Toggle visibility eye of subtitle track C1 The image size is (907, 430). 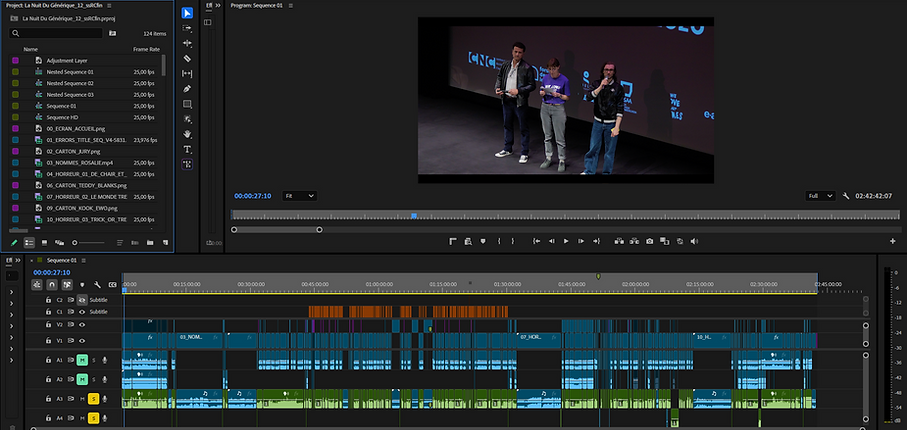tap(82, 312)
